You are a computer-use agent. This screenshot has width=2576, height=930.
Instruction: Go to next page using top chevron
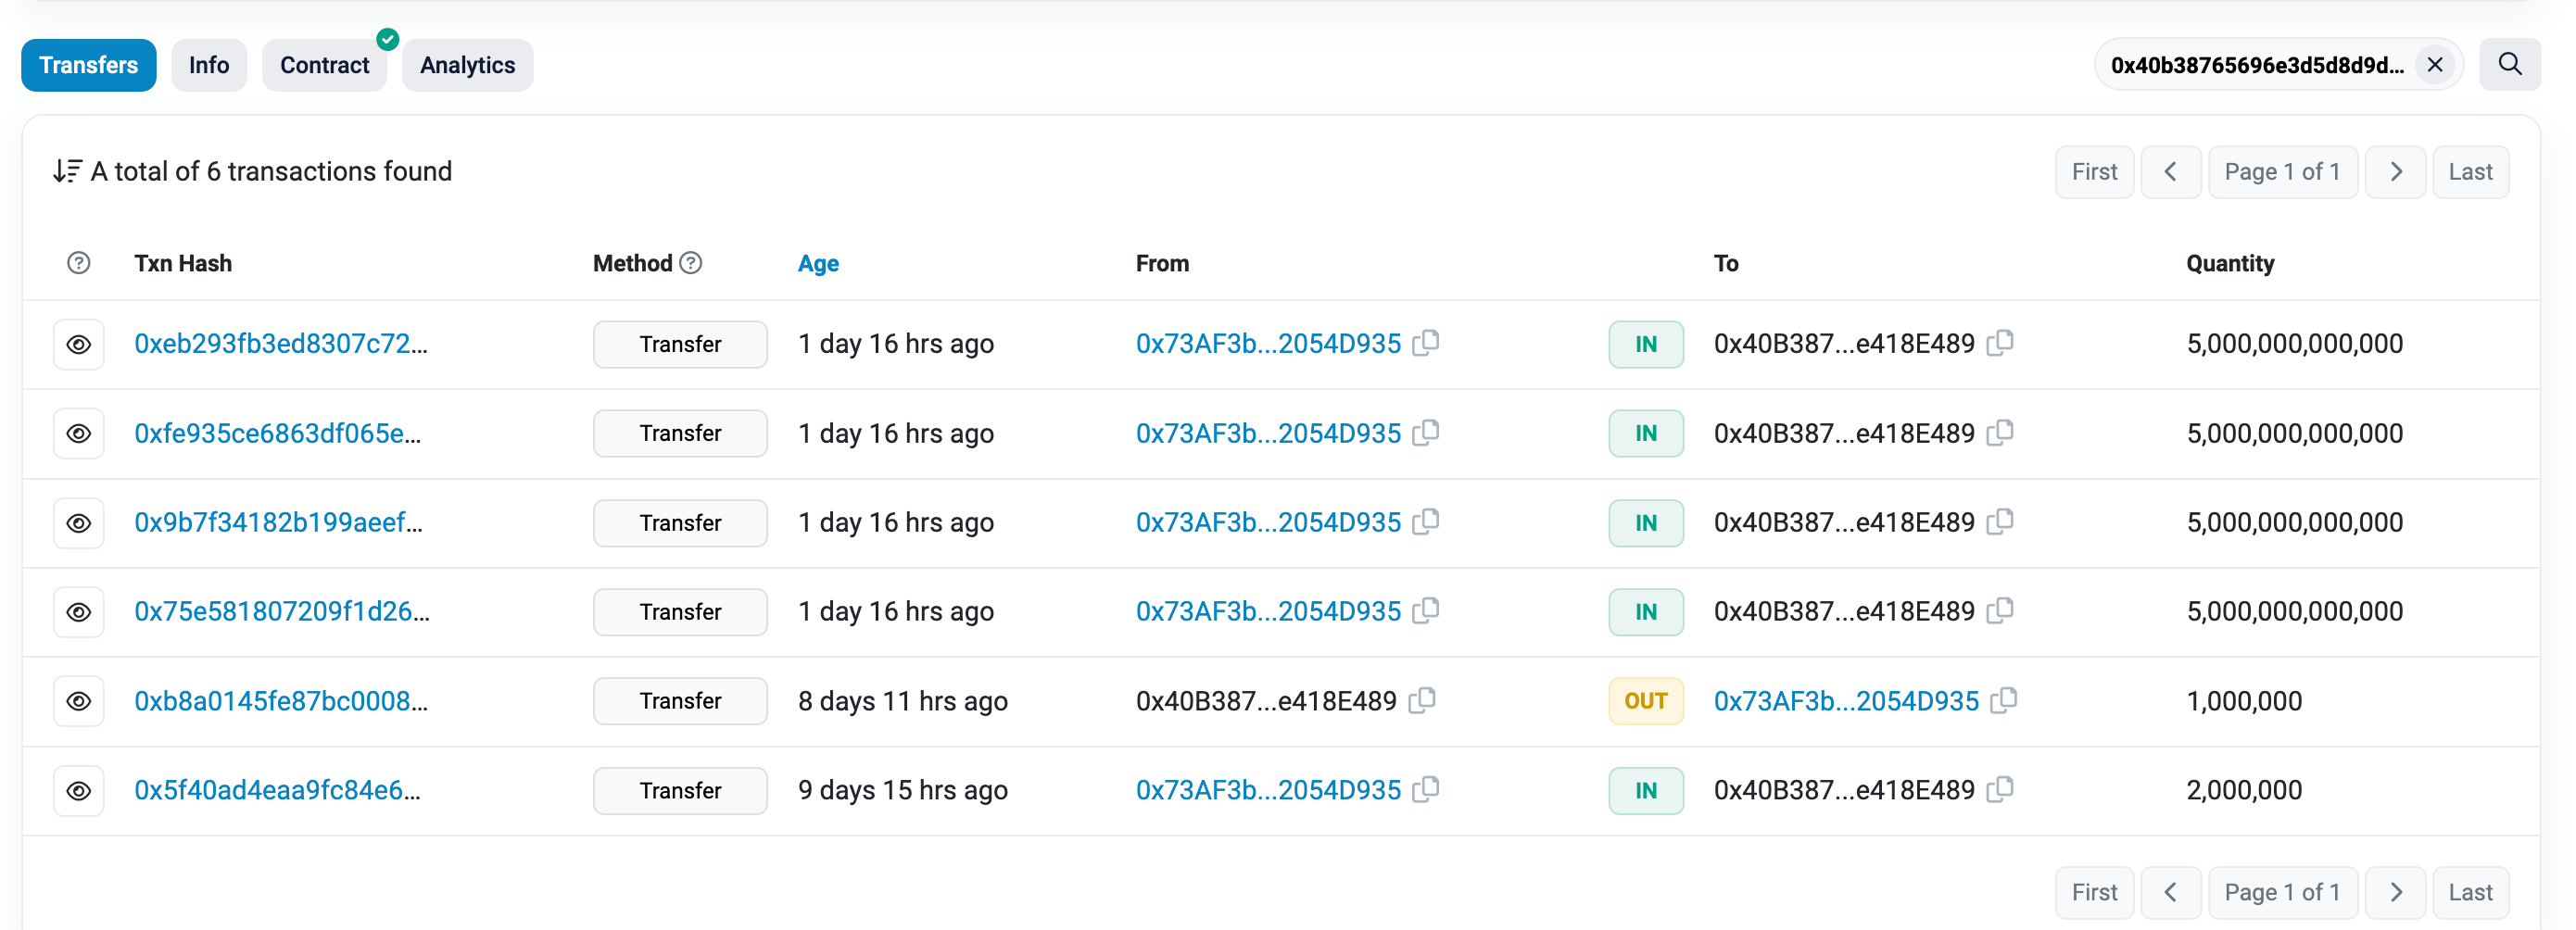[2396, 172]
